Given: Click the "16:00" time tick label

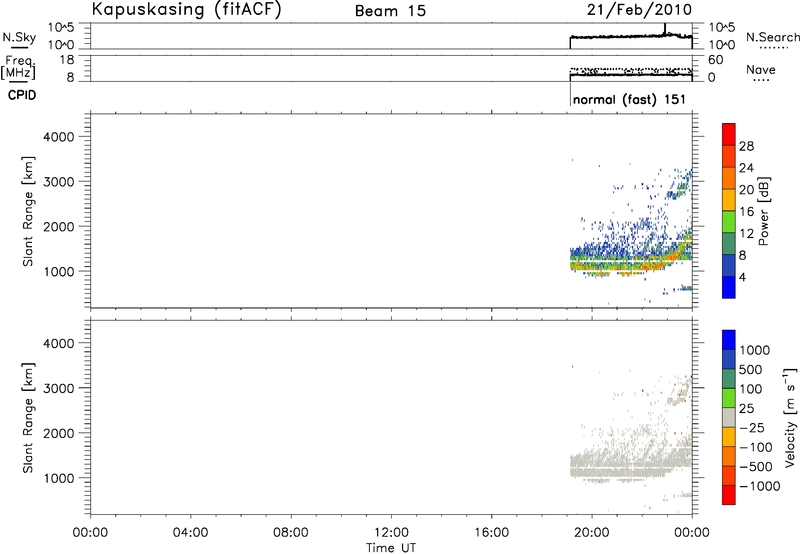Looking at the screenshot, I should pos(491,533).
